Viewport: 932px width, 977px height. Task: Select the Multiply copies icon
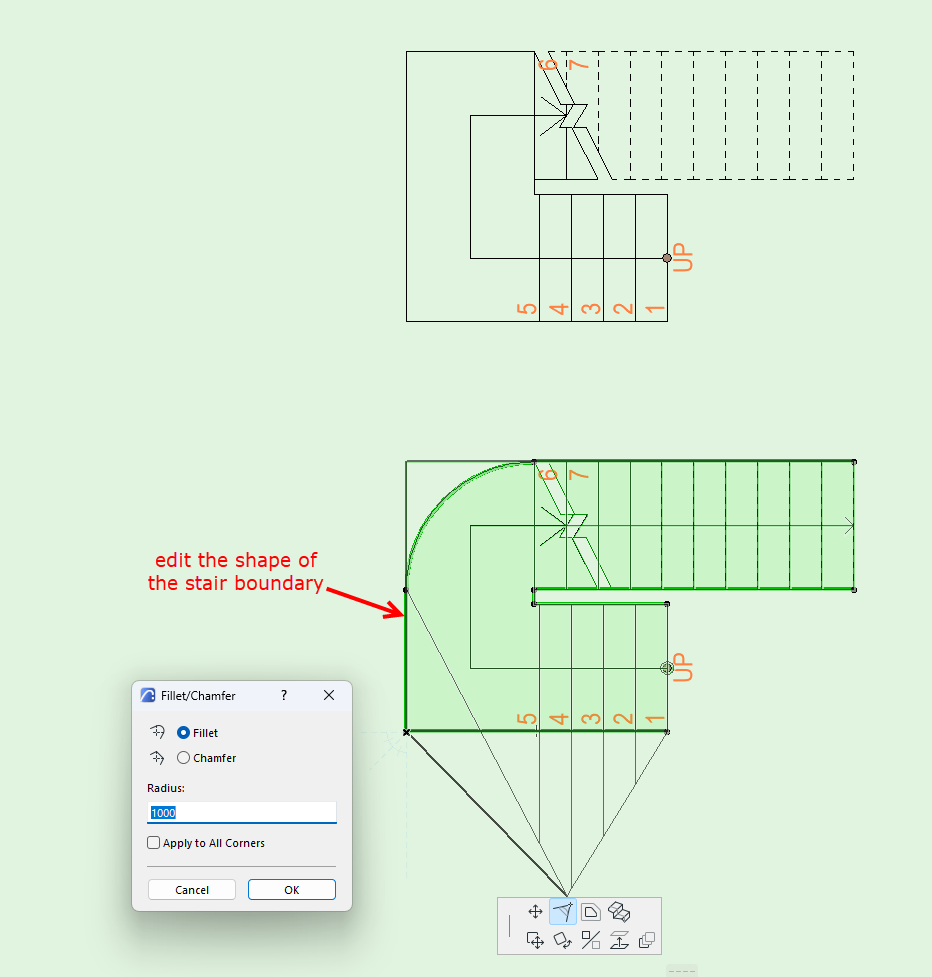(x=647, y=940)
